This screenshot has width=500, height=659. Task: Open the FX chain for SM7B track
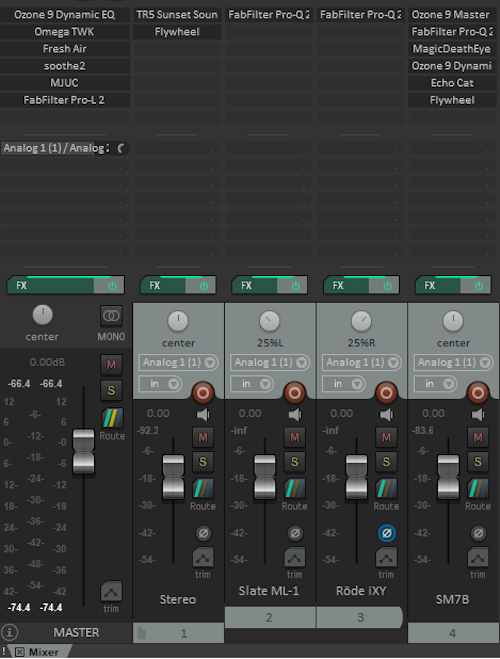click(438, 286)
